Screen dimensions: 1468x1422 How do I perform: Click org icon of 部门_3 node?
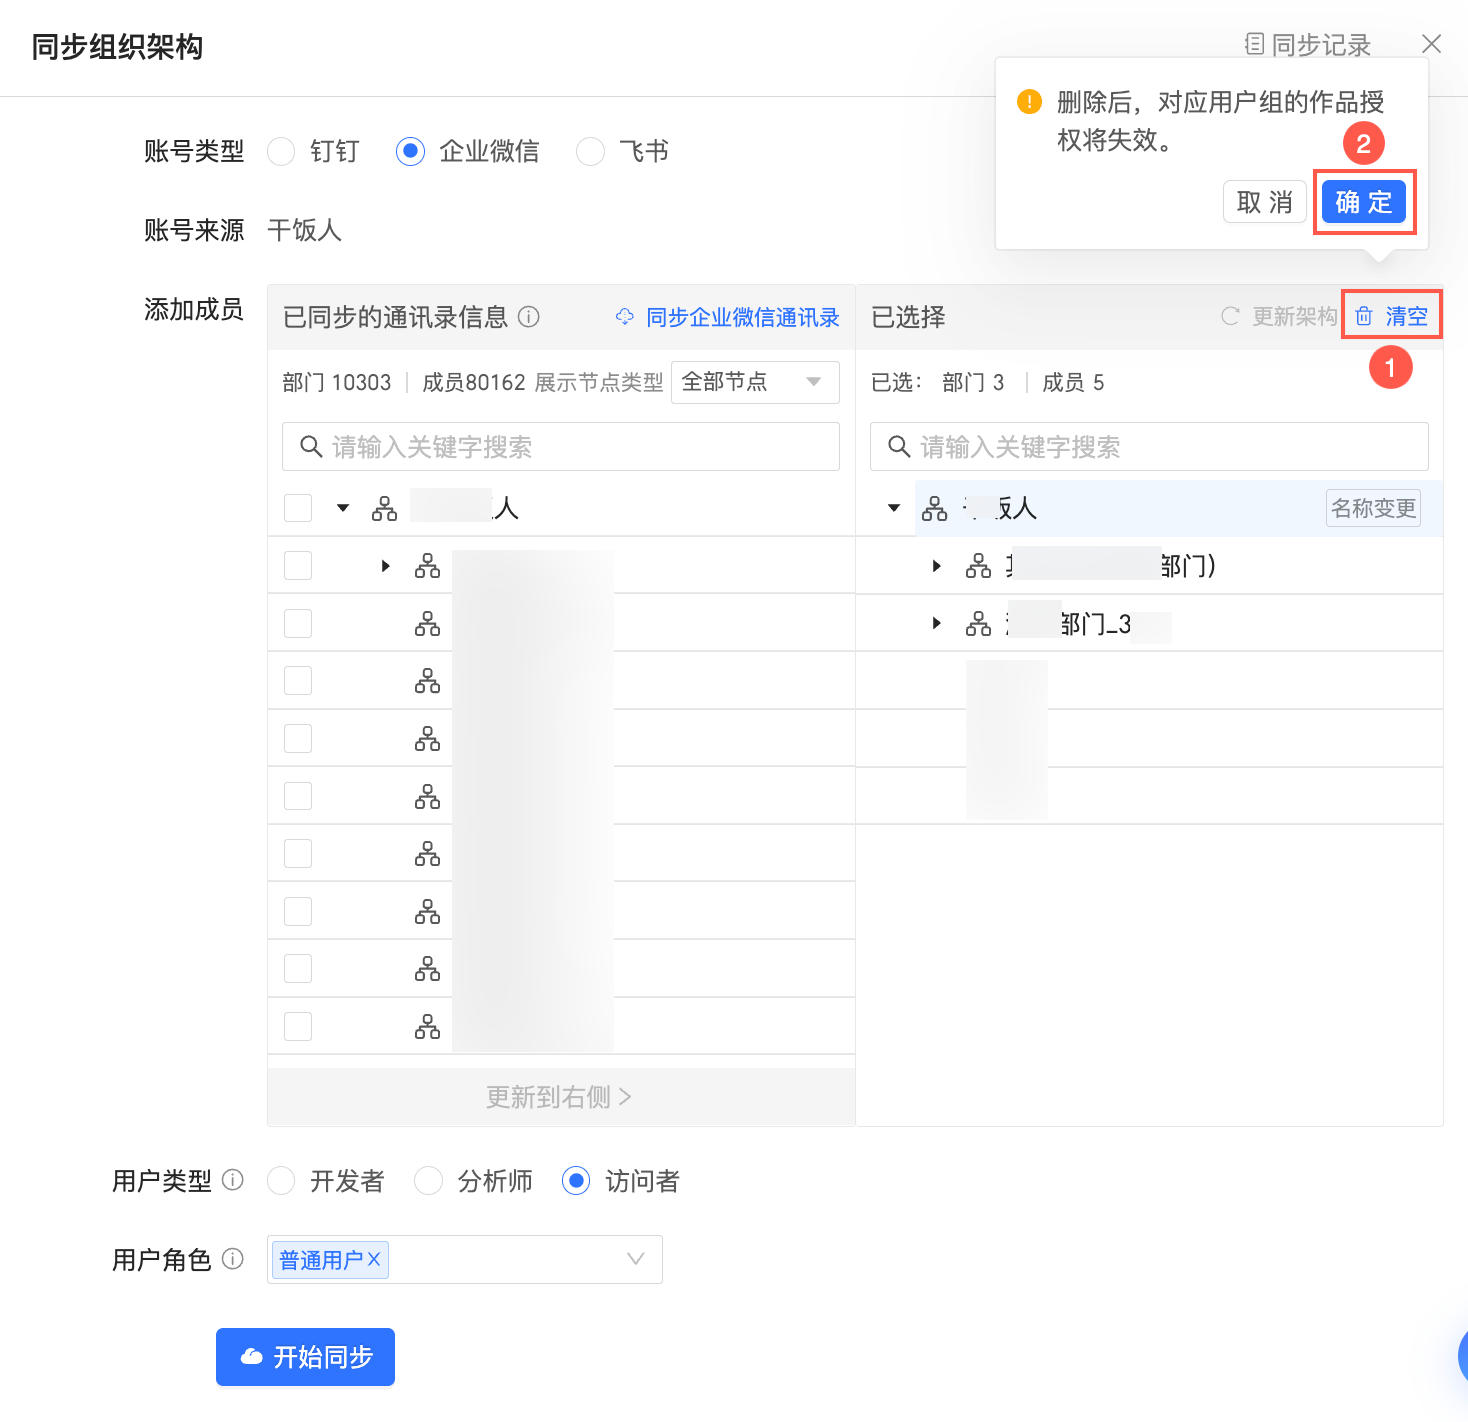979,624
